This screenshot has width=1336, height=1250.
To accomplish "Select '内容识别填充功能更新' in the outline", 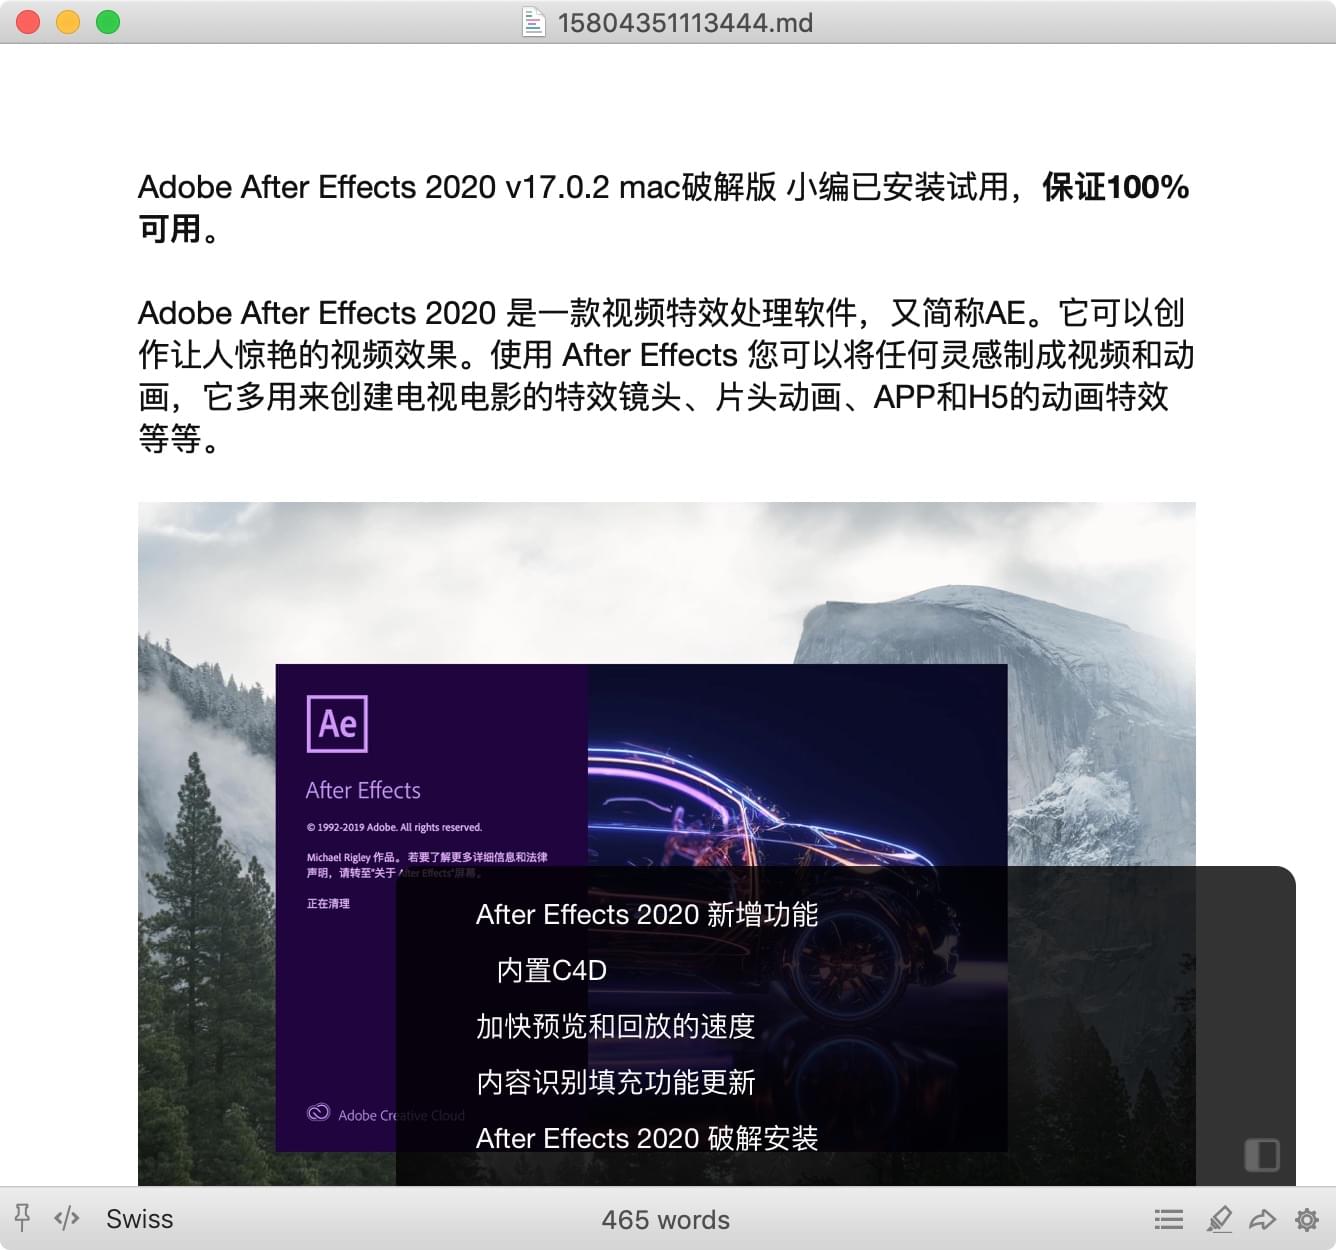I will pyautogui.click(x=615, y=1083).
